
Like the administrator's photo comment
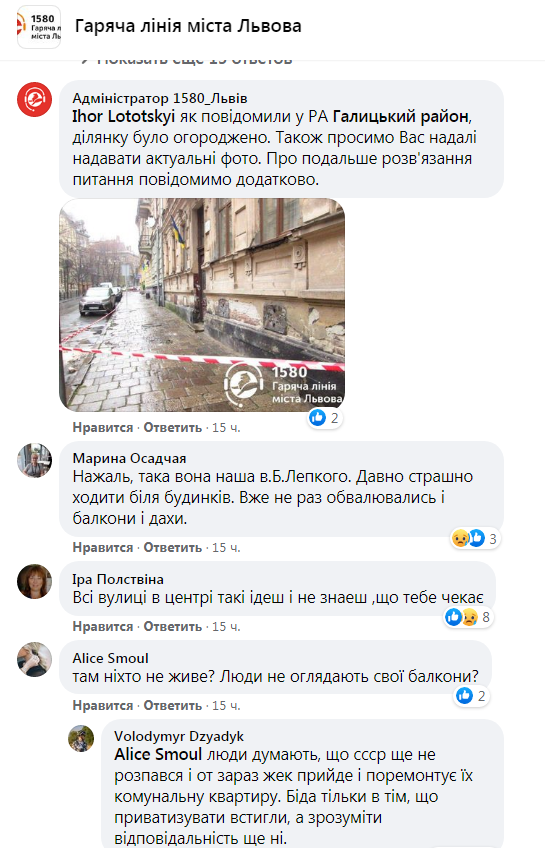[103, 427]
